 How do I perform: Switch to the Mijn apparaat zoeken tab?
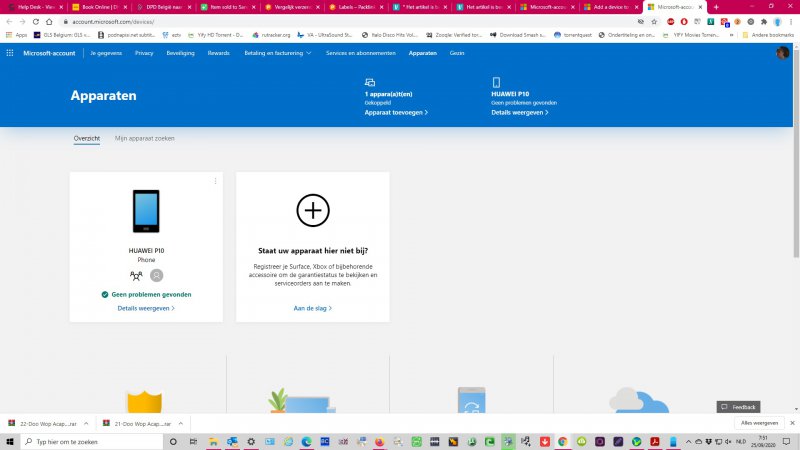[144, 138]
